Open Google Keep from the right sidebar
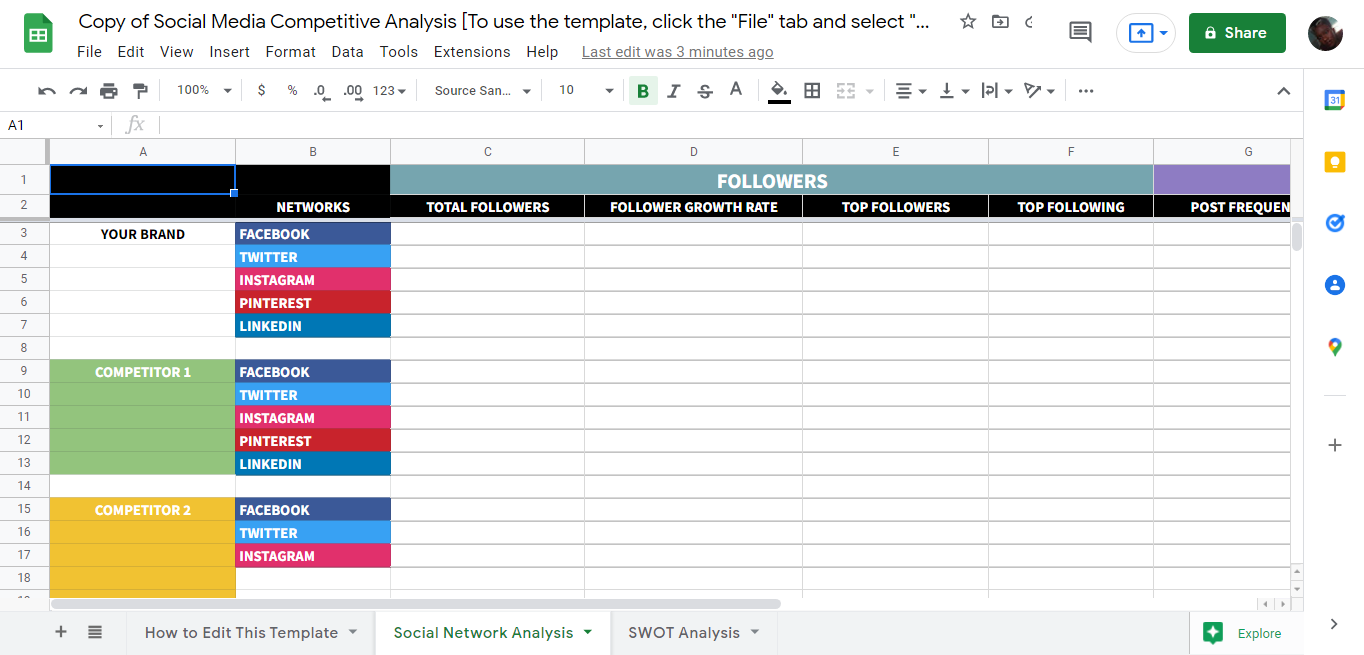This screenshot has height=655, width=1364. pyautogui.click(x=1334, y=161)
